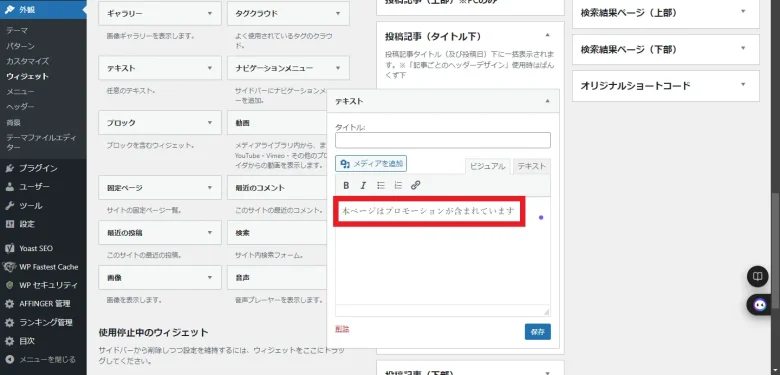
Task: Expand the 固定ページ widget dropdown
Action: coord(210,188)
